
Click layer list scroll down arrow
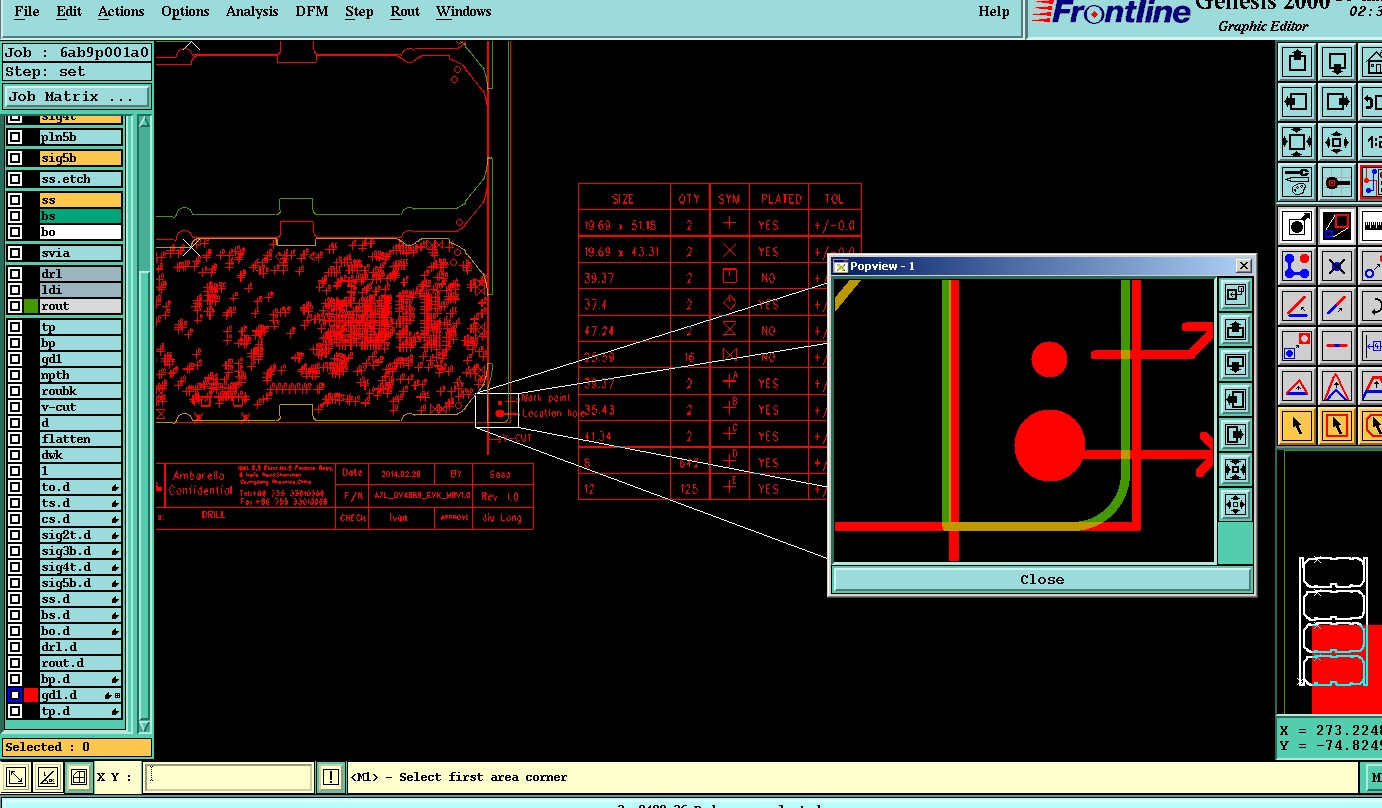click(143, 726)
